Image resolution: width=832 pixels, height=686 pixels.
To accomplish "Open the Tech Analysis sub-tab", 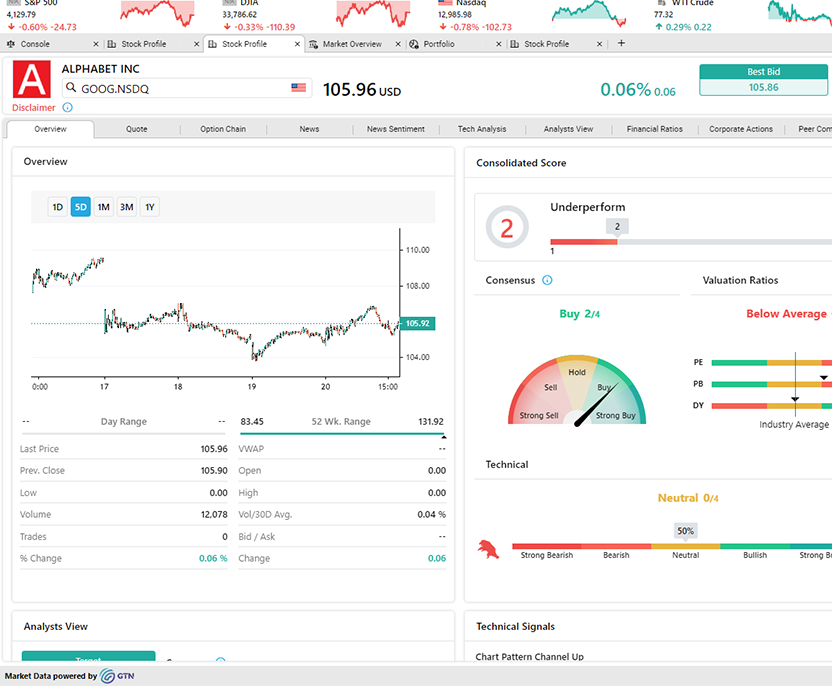I will click(x=482, y=129).
